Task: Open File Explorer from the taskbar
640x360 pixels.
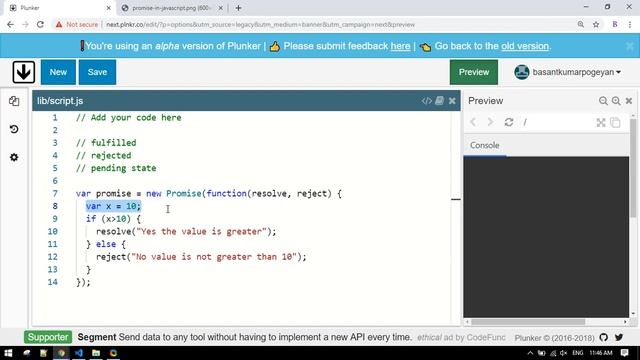Action: (96, 353)
